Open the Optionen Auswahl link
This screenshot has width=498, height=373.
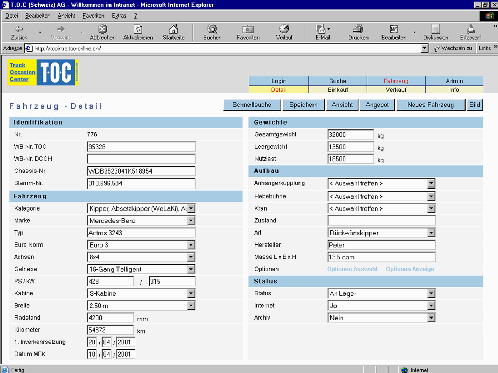[352, 269]
